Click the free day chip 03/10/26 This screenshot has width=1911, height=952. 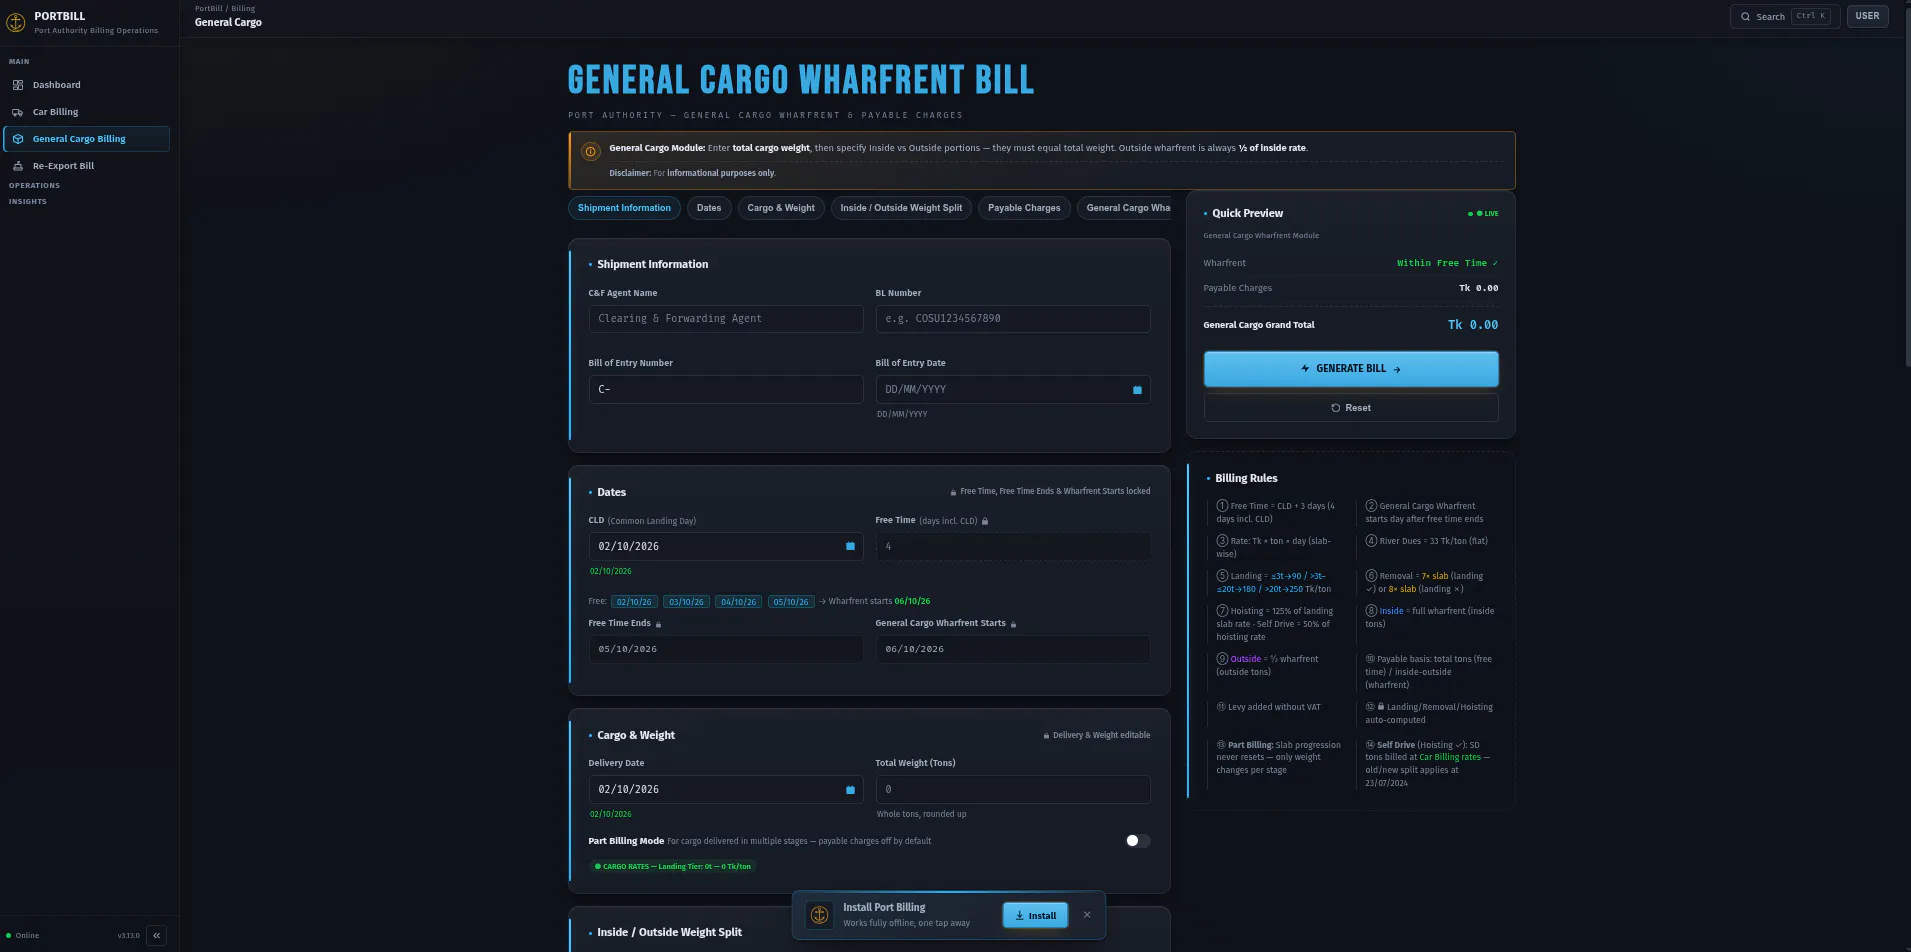[x=686, y=602]
